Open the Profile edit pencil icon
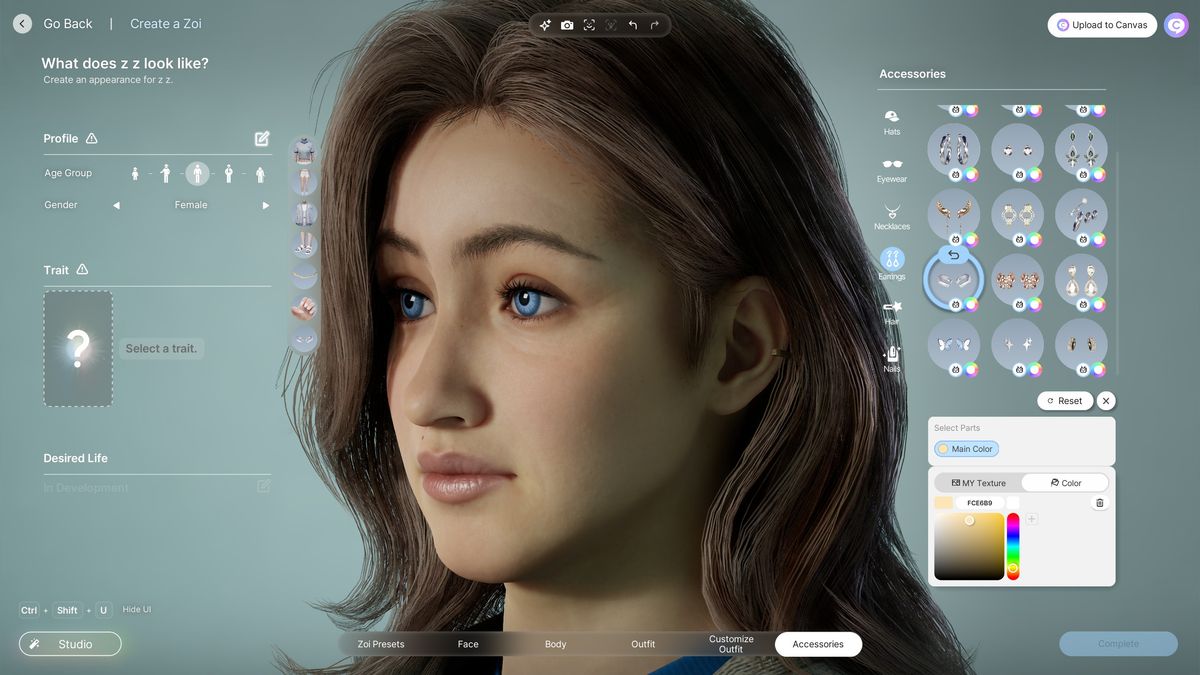The width and height of the screenshot is (1200, 675). [262, 138]
